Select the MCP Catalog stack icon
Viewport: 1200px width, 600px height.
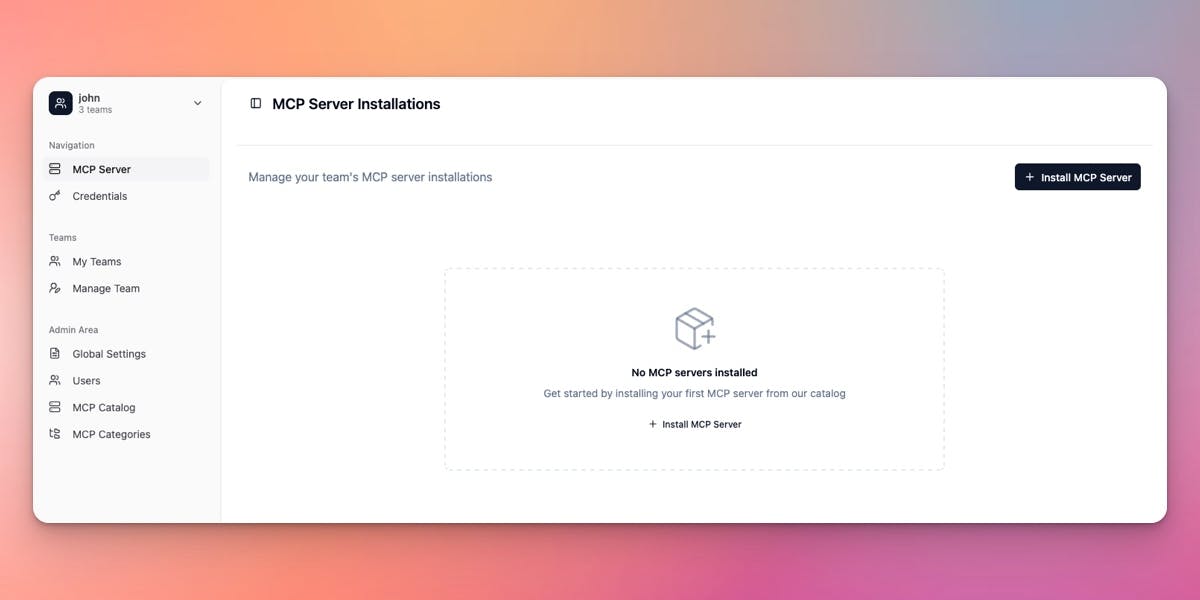coord(54,407)
